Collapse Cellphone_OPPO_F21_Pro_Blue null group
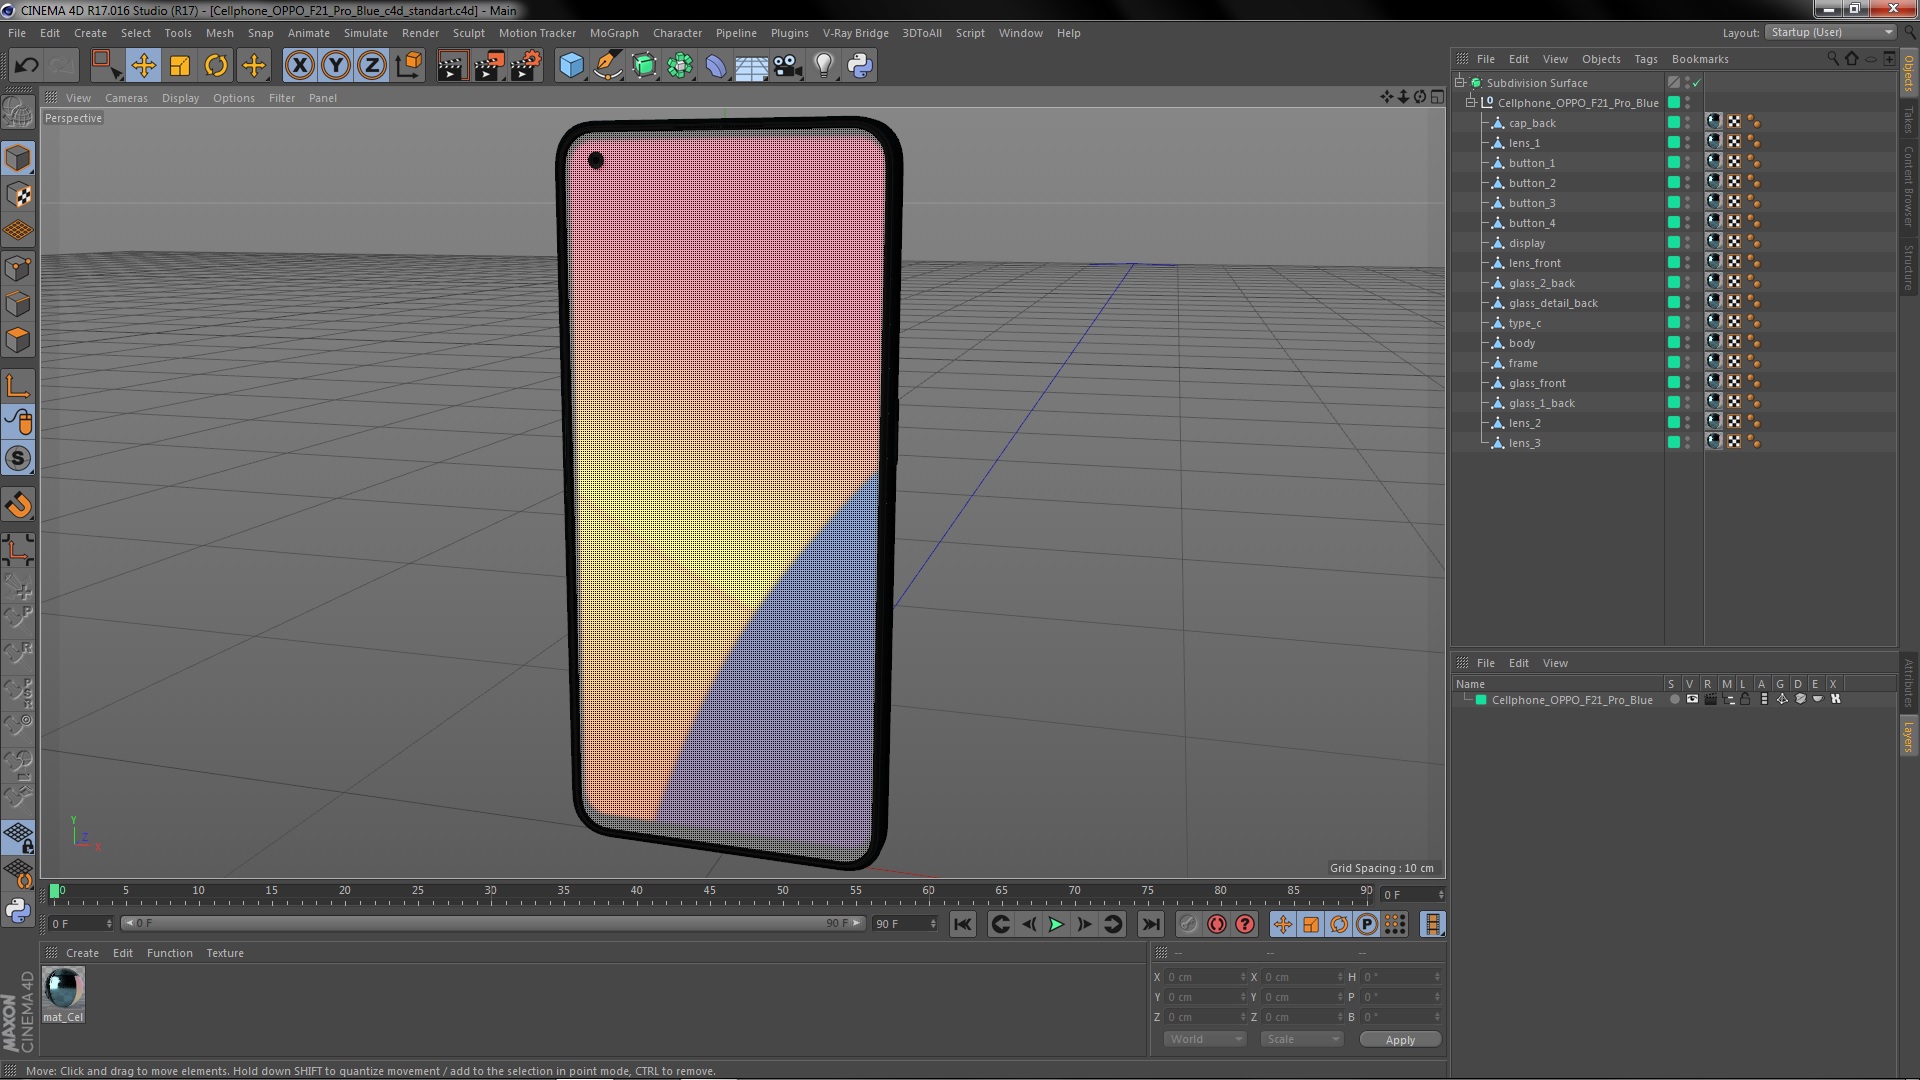 click(x=1471, y=103)
